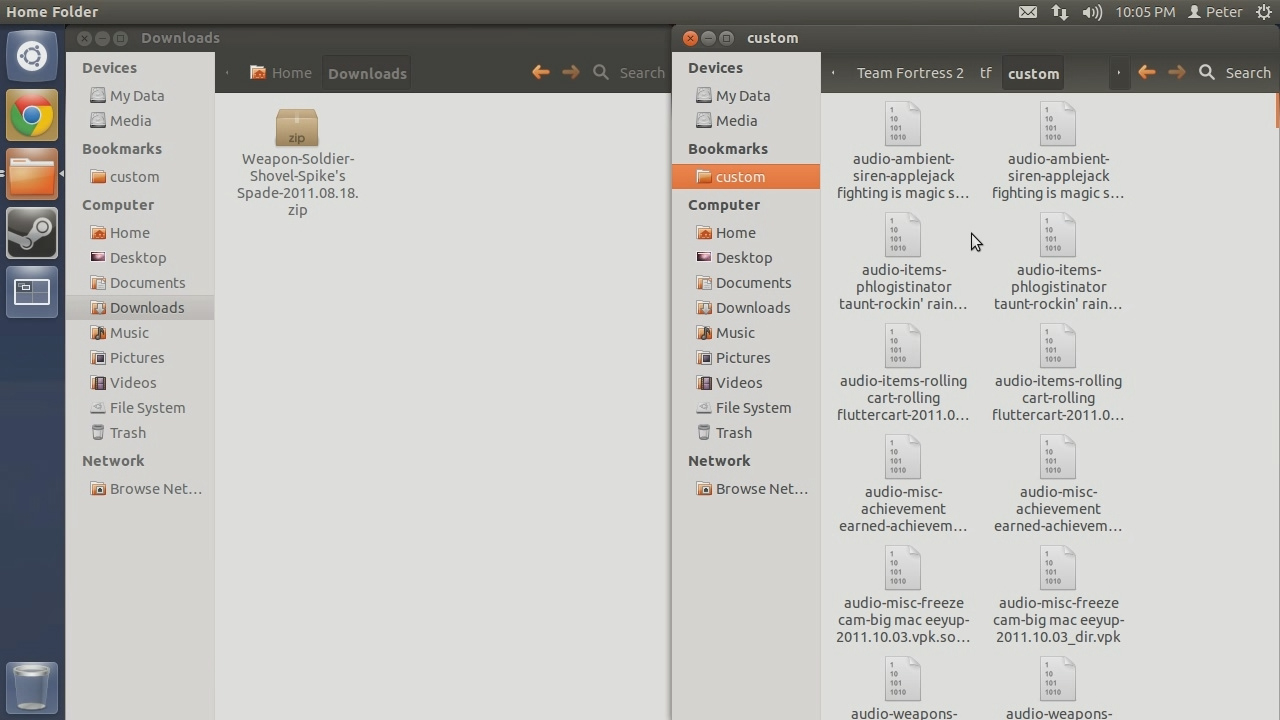The width and height of the screenshot is (1280, 720).
Task: Click Home in the Downloads window path bar
Action: tap(281, 73)
